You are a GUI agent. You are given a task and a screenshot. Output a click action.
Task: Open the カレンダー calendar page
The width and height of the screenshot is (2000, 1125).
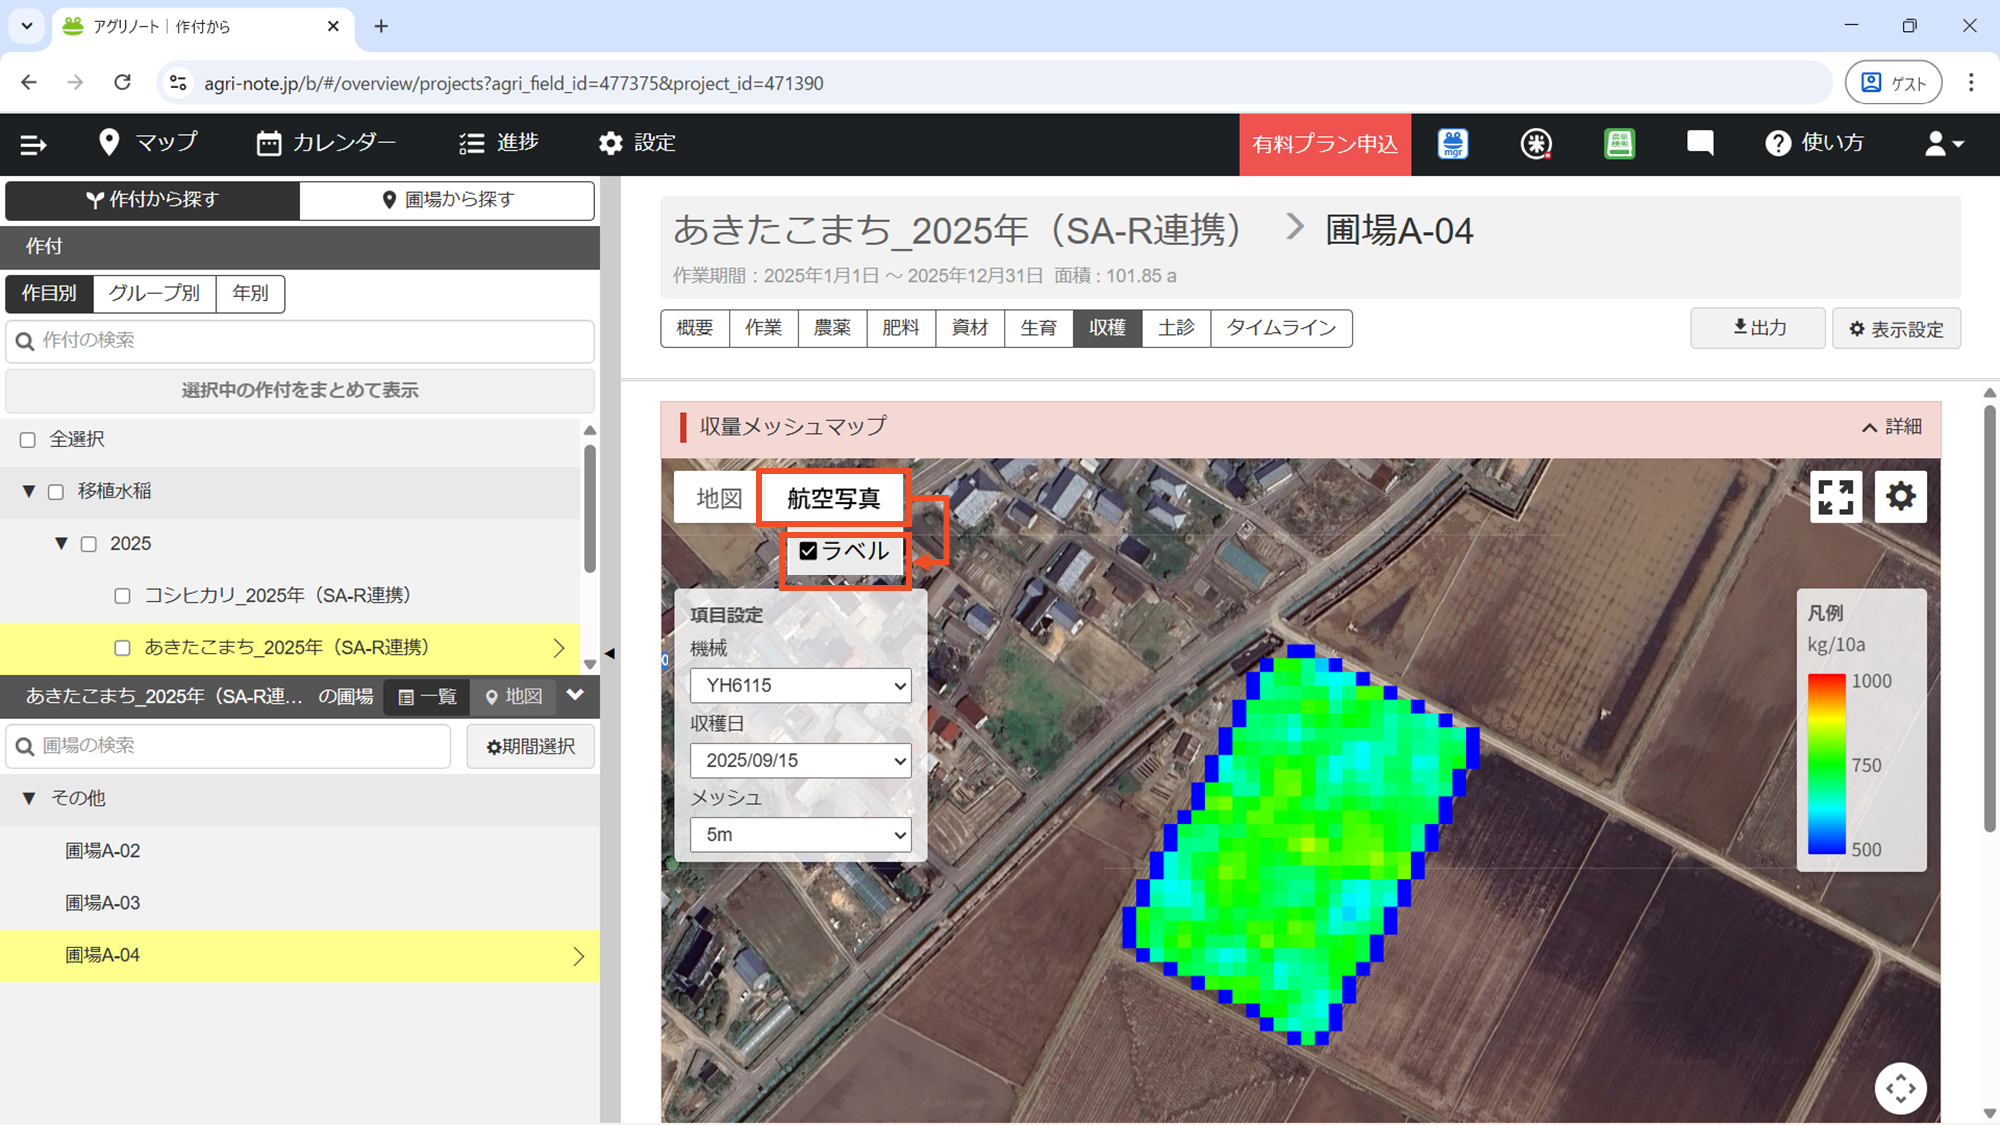click(x=326, y=143)
